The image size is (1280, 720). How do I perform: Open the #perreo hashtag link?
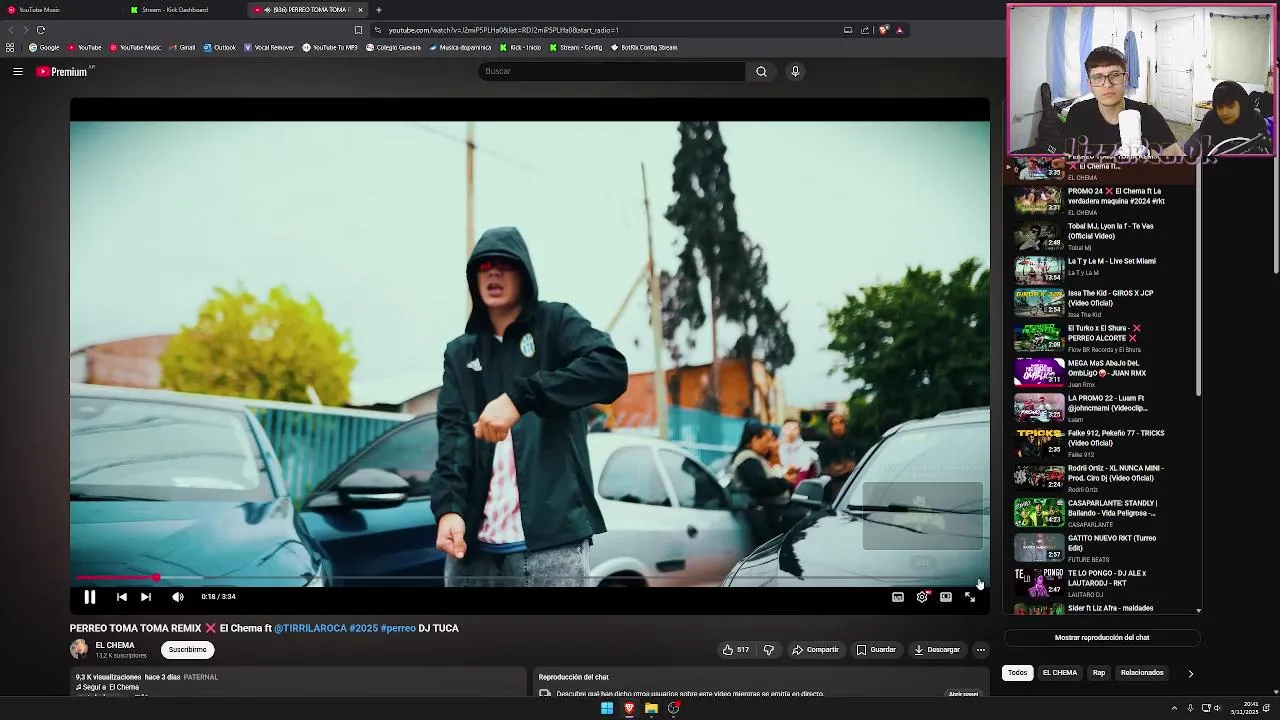[398, 628]
